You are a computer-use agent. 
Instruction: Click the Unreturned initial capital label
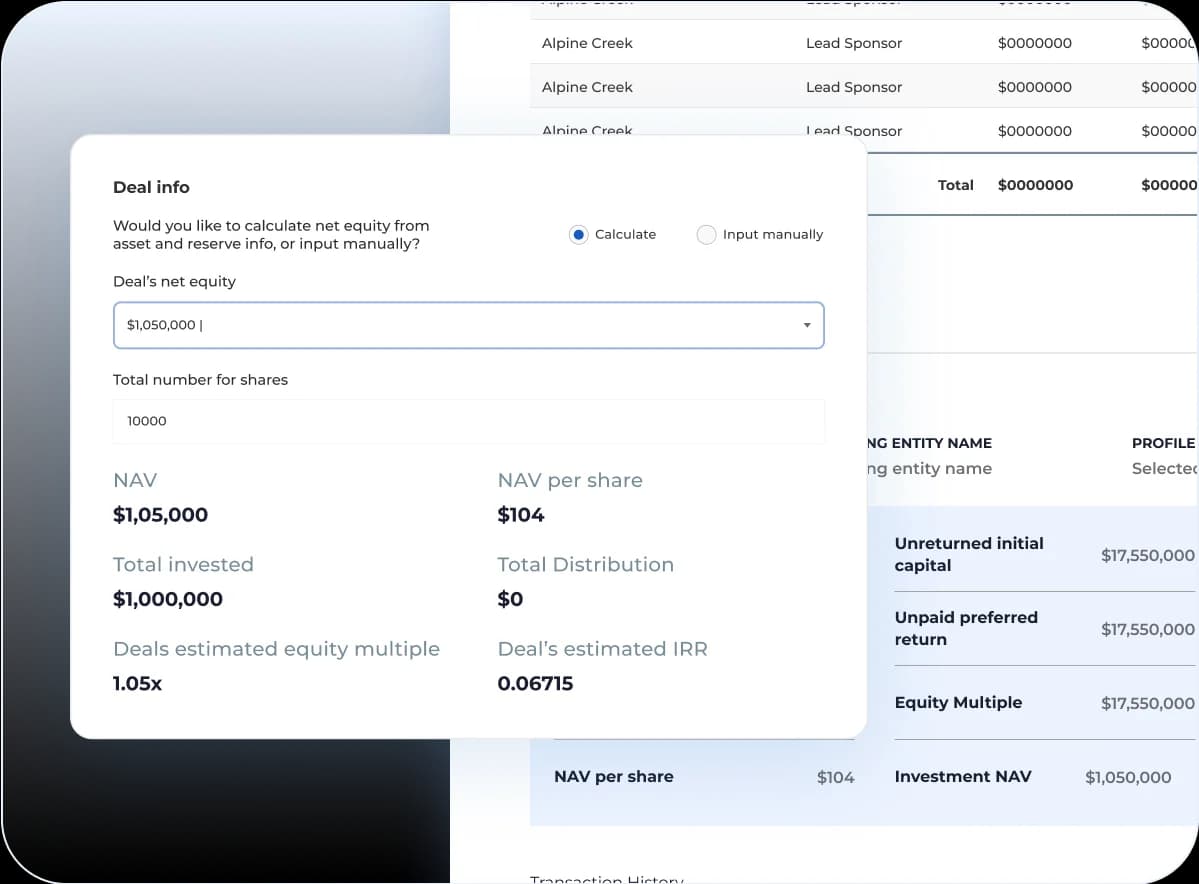click(x=968, y=554)
